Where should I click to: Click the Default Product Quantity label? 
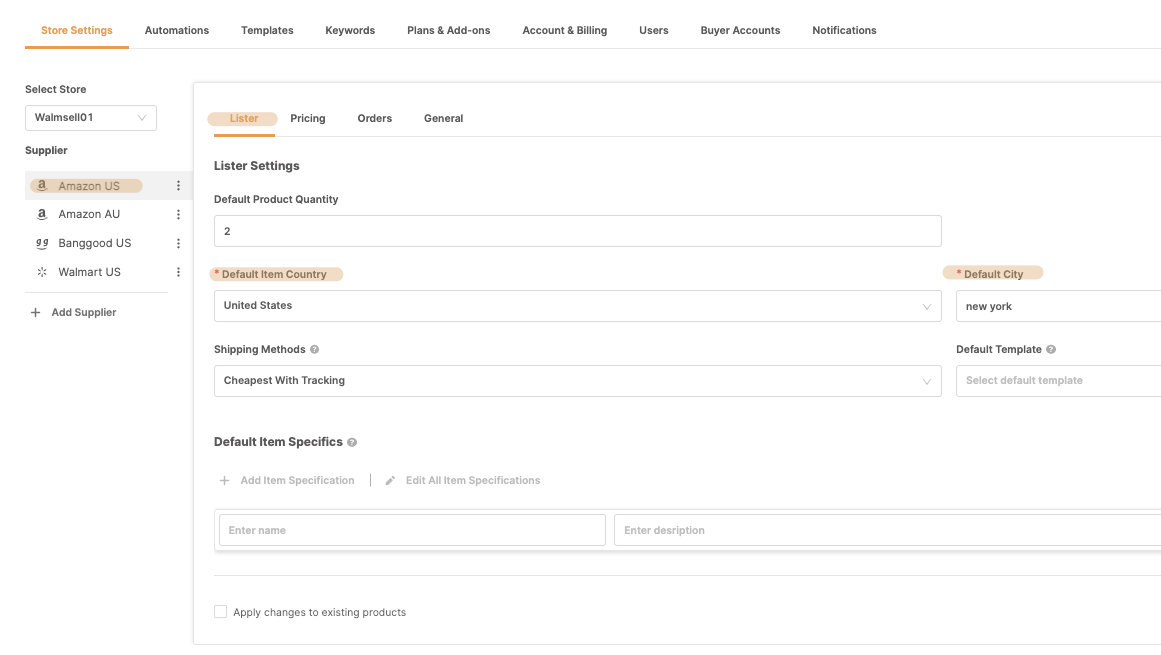(x=276, y=199)
